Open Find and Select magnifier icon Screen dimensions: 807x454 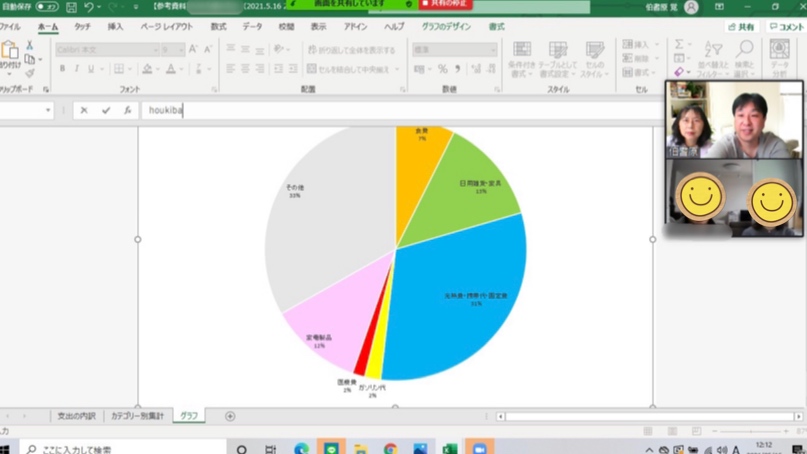pos(745,50)
